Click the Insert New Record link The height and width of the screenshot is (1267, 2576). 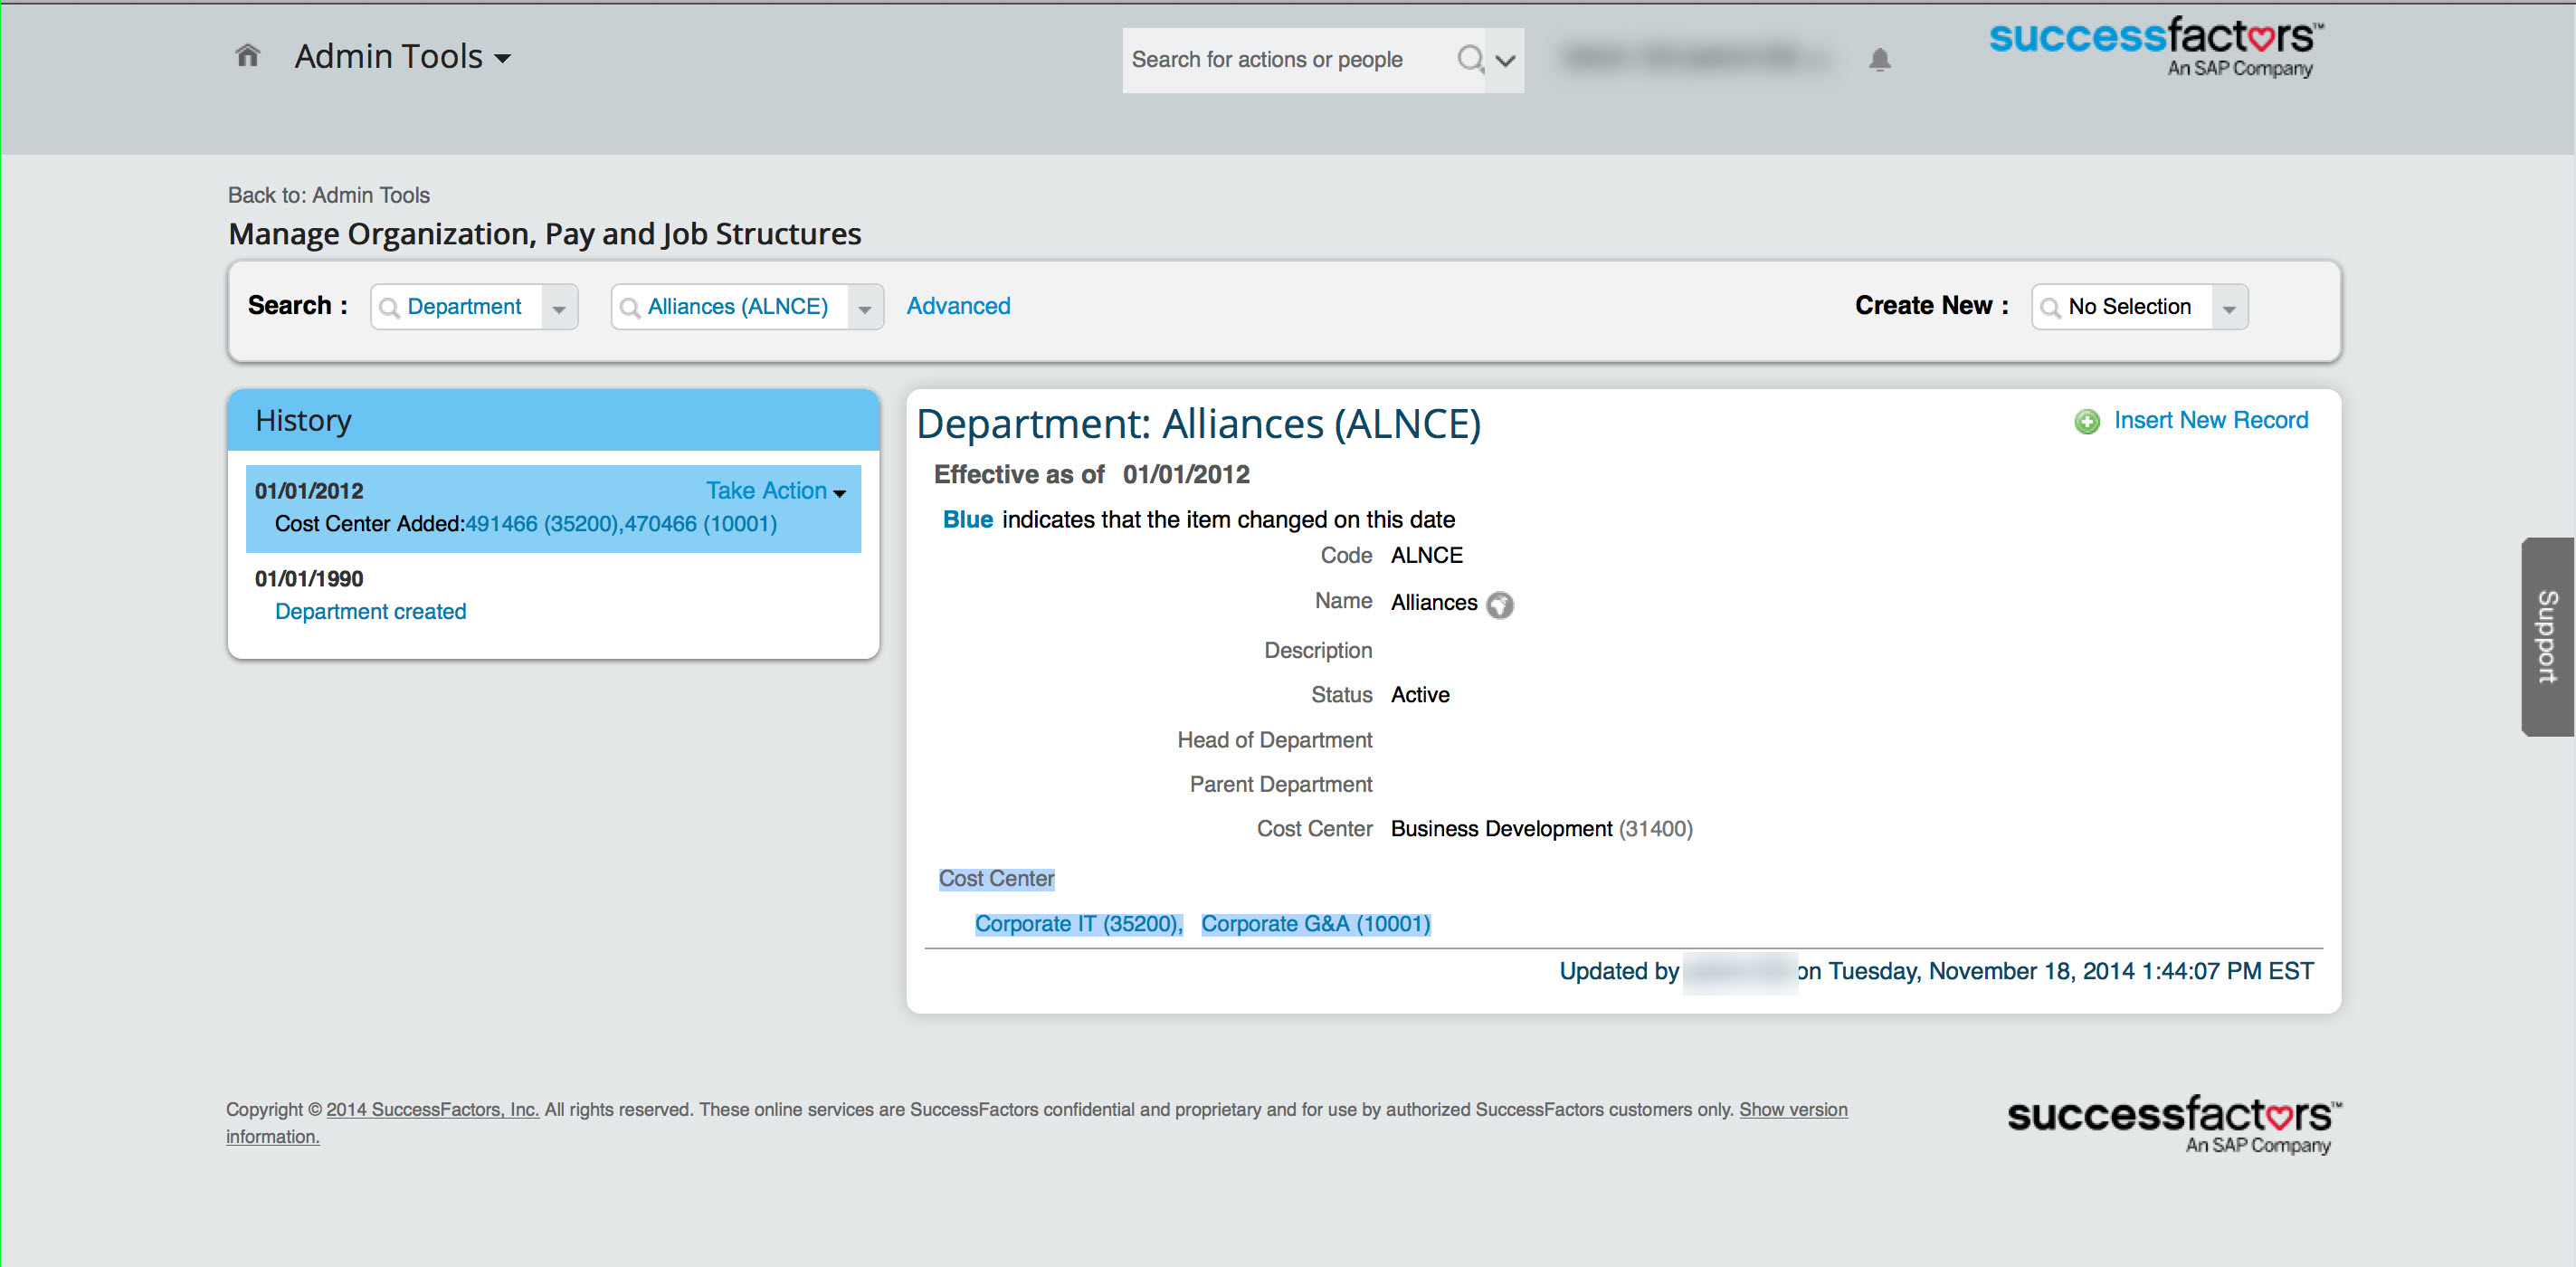click(x=2210, y=420)
